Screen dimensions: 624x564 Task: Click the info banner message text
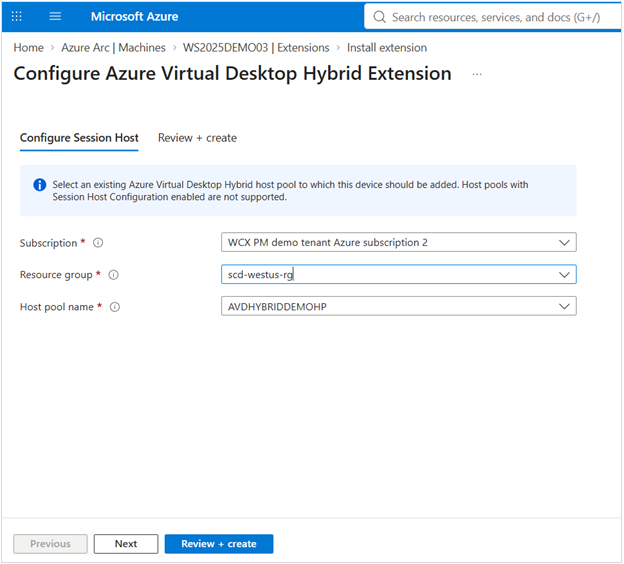[290, 191]
